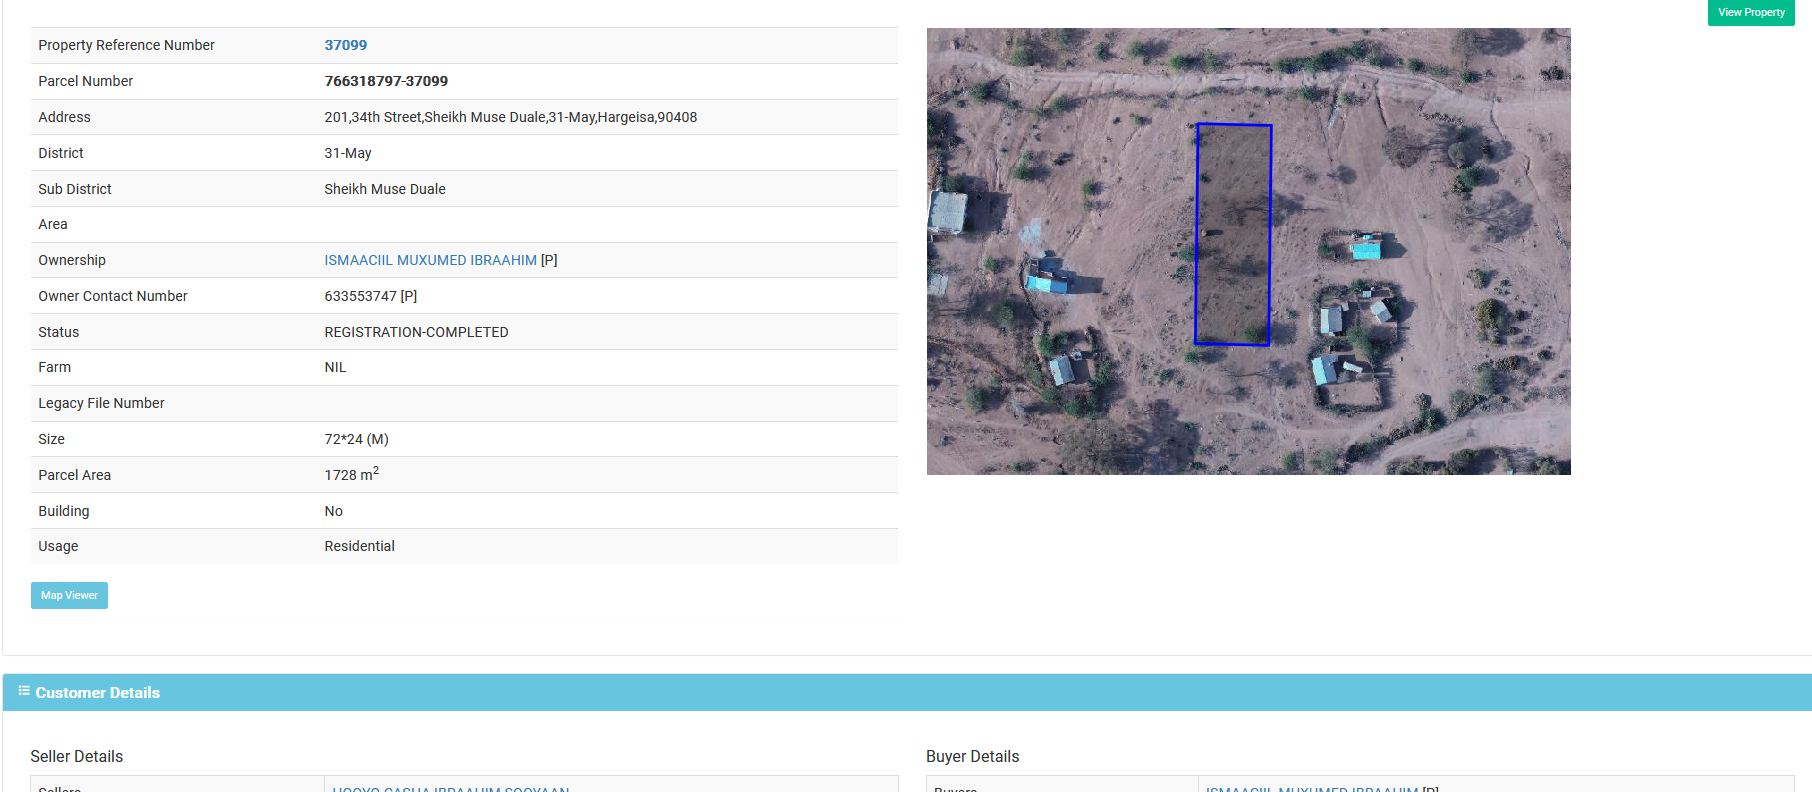The image size is (1812, 792).
Task: Click the Building value No
Action: point(333,511)
